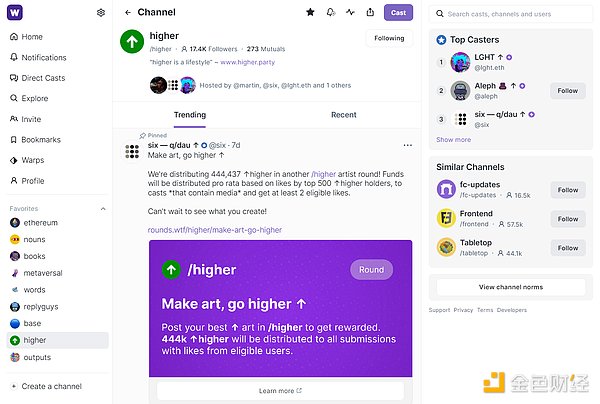
Task: Favorite the channel with the star icon
Action: [310, 12]
